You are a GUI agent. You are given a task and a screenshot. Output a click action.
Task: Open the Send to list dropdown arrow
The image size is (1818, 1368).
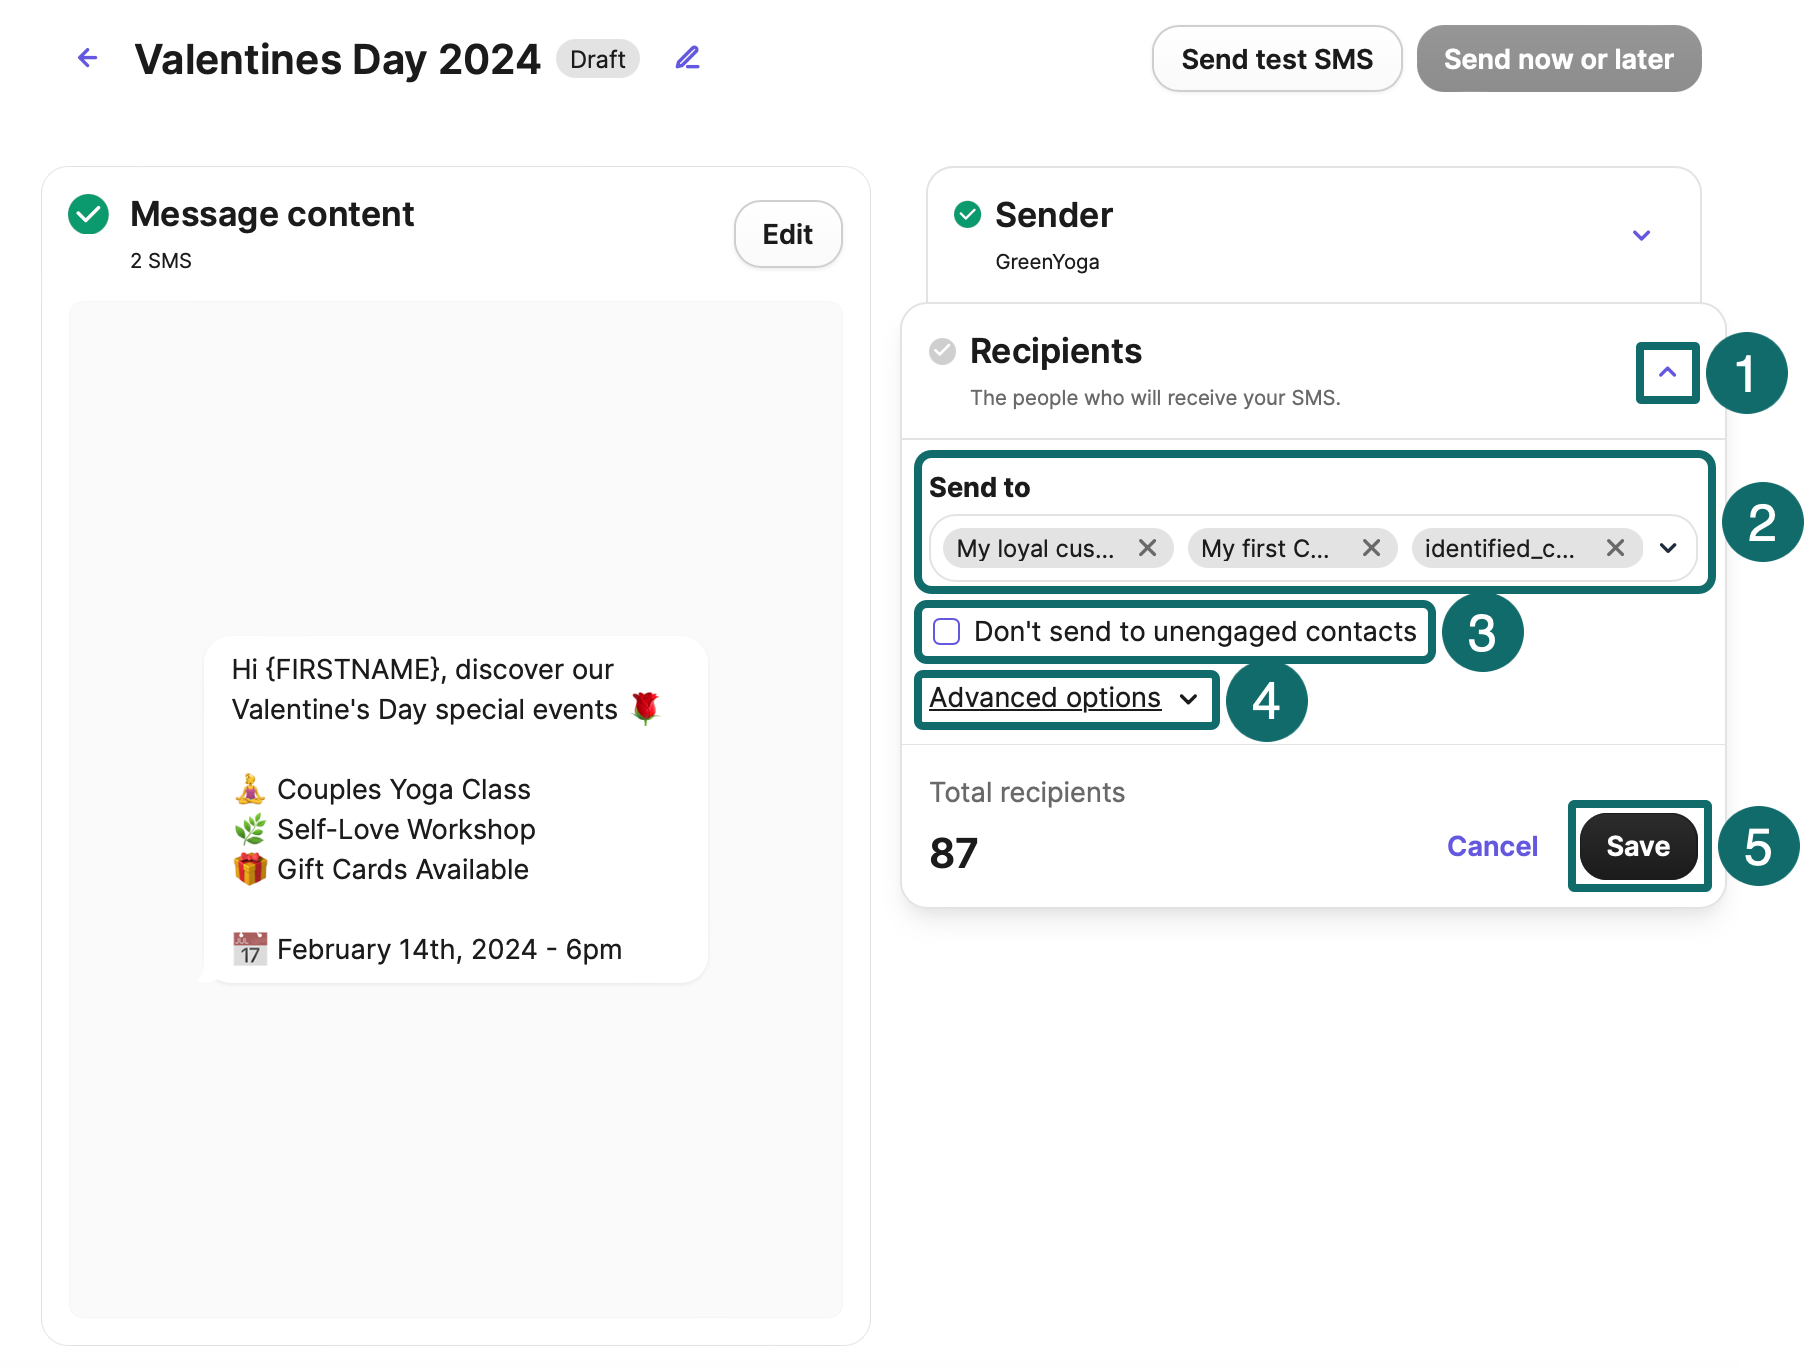pos(1668,548)
